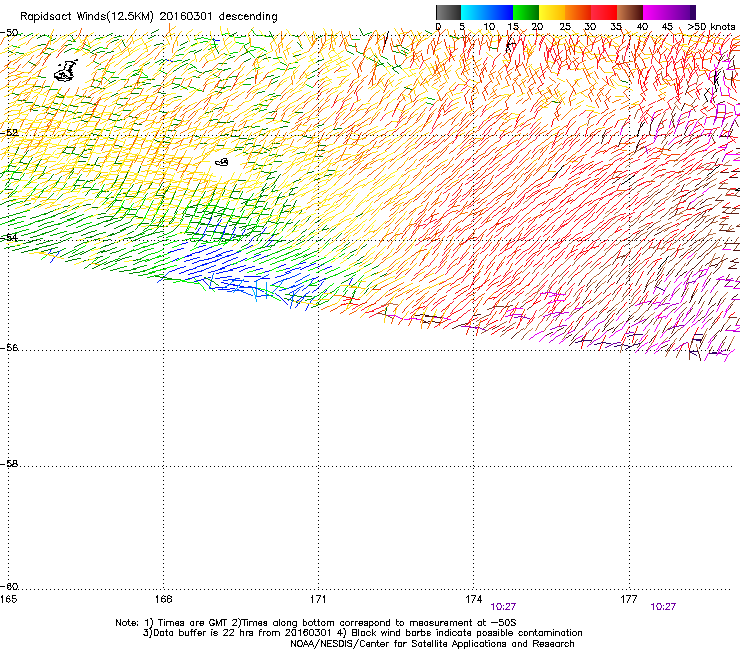Click the 'Note: 1) Times are GMT' line

pyautogui.click(x=316, y=623)
